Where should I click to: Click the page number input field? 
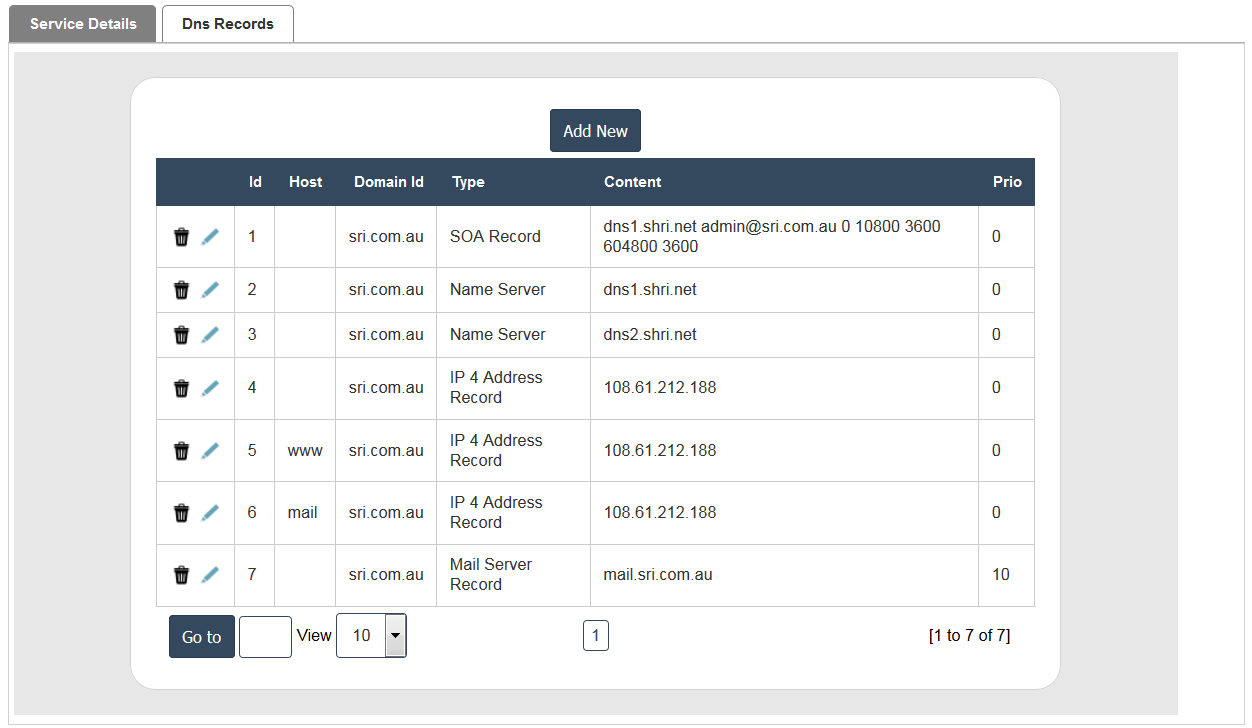point(265,637)
